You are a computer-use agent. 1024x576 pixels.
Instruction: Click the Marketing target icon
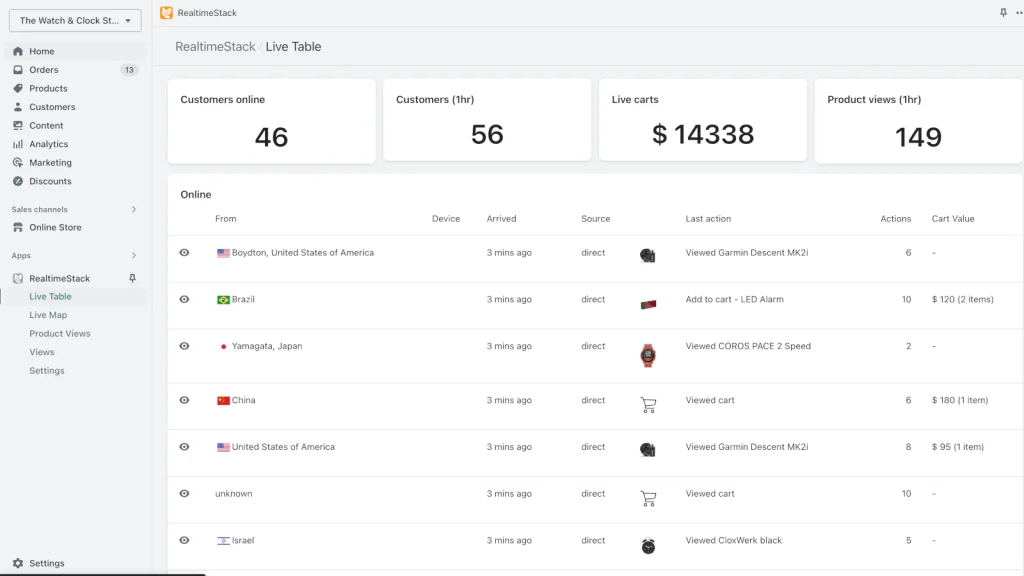click(x=18, y=163)
